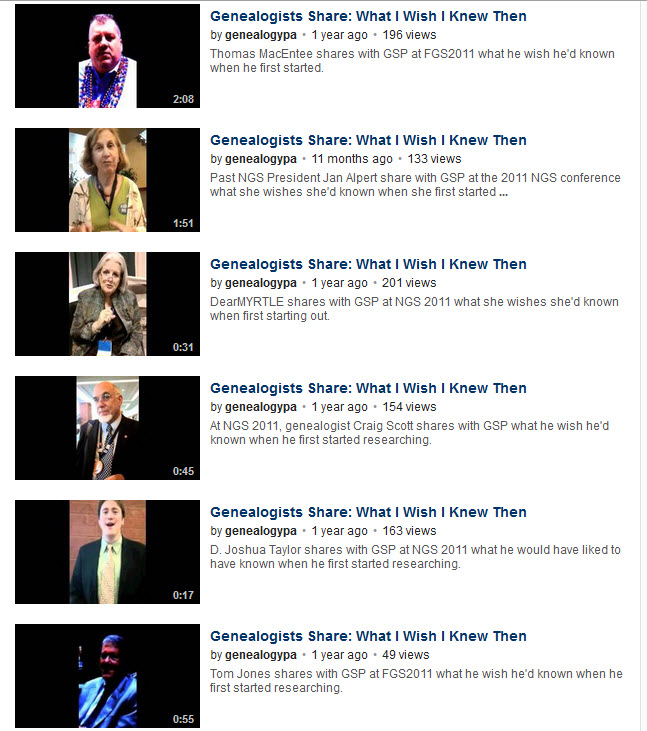647x731 pixels.
Task: Open the Thomas MacEntee video thumbnail
Action: (x=107, y=56)
